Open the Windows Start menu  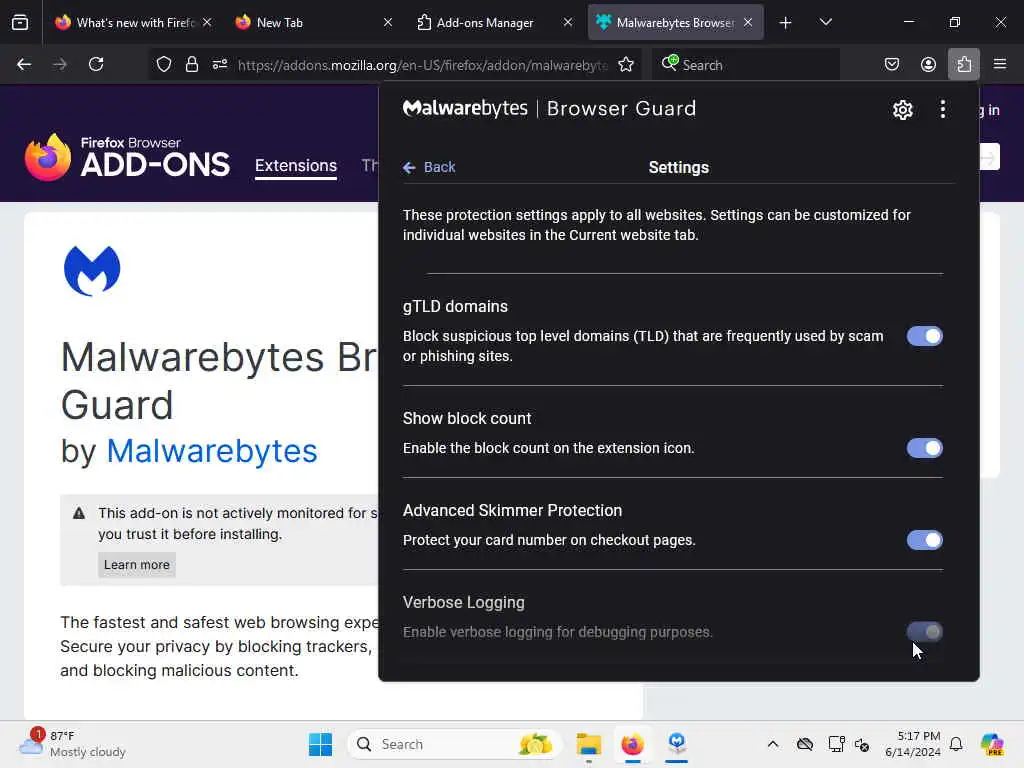pyautogui.click(x=320, y=744)
